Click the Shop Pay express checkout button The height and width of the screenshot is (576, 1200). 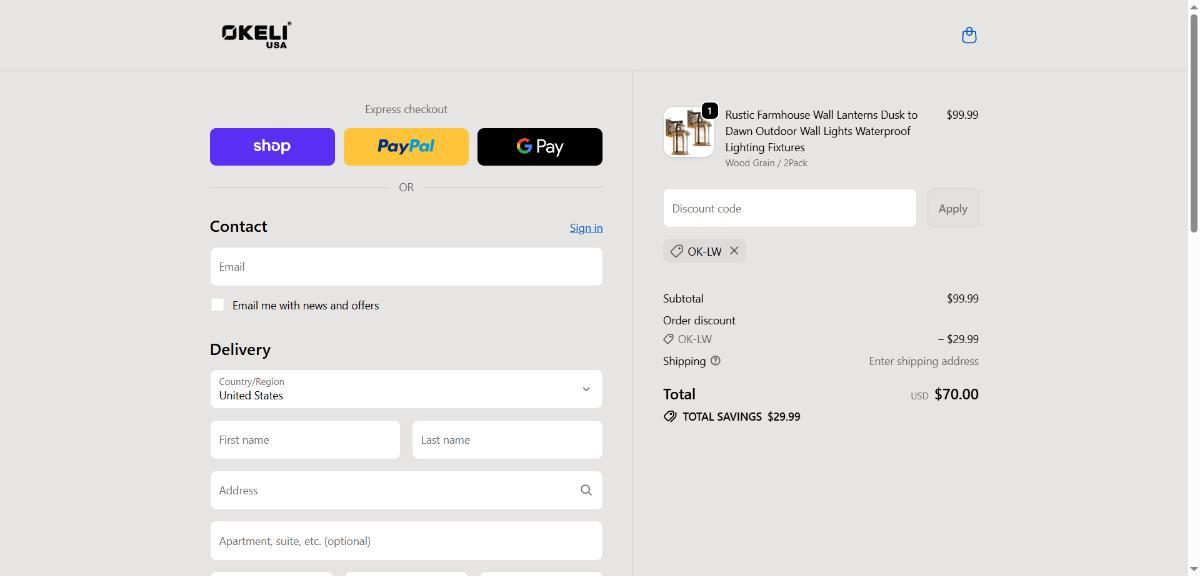tap(272, 147)
